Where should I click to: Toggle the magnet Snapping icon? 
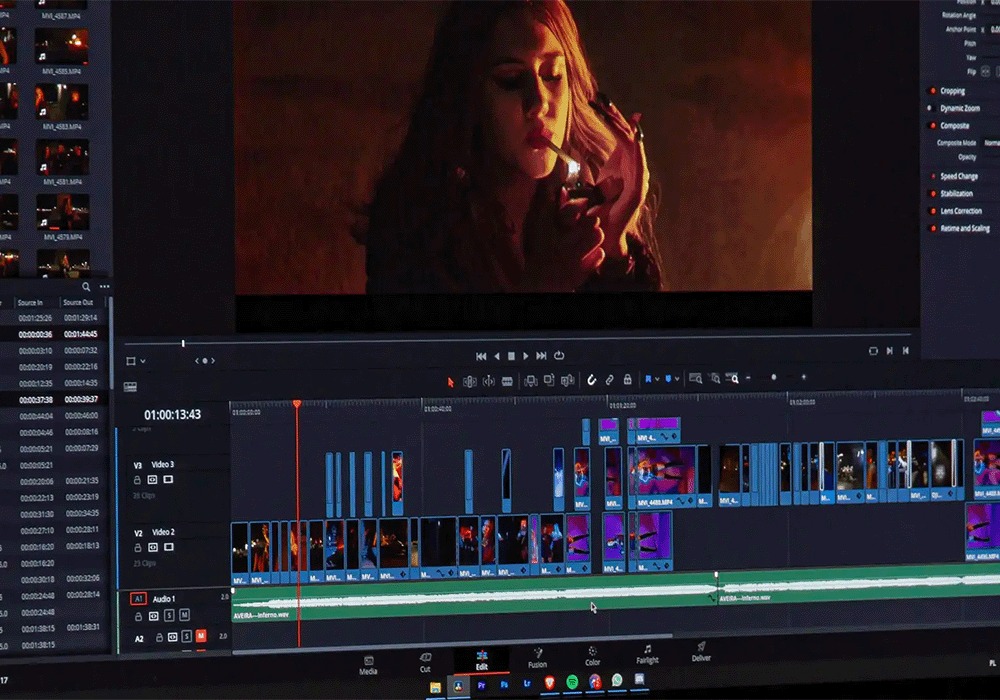click(591, 380)
